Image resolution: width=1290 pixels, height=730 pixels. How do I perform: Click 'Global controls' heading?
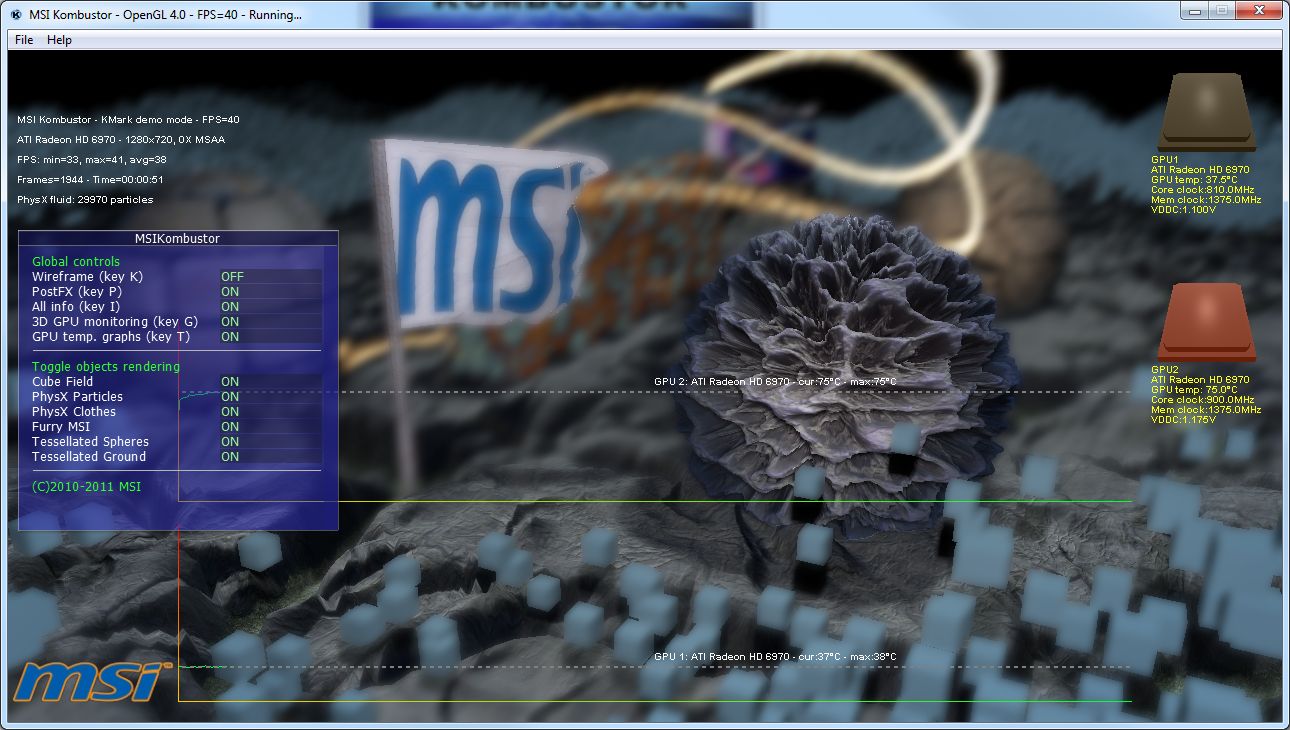(x=76, y=262)
